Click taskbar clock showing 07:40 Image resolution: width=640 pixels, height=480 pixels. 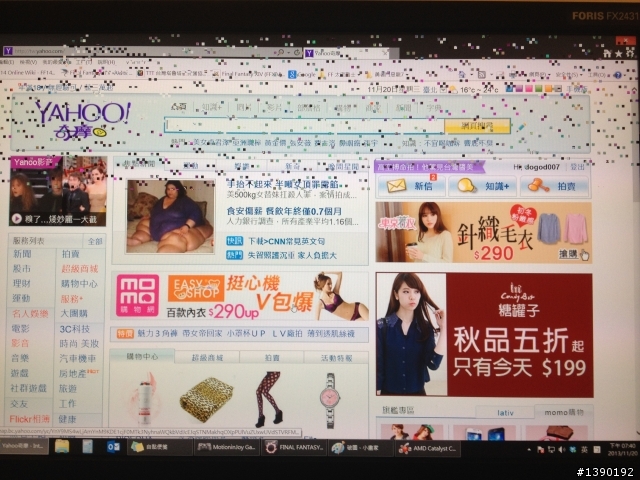point(622,449)
